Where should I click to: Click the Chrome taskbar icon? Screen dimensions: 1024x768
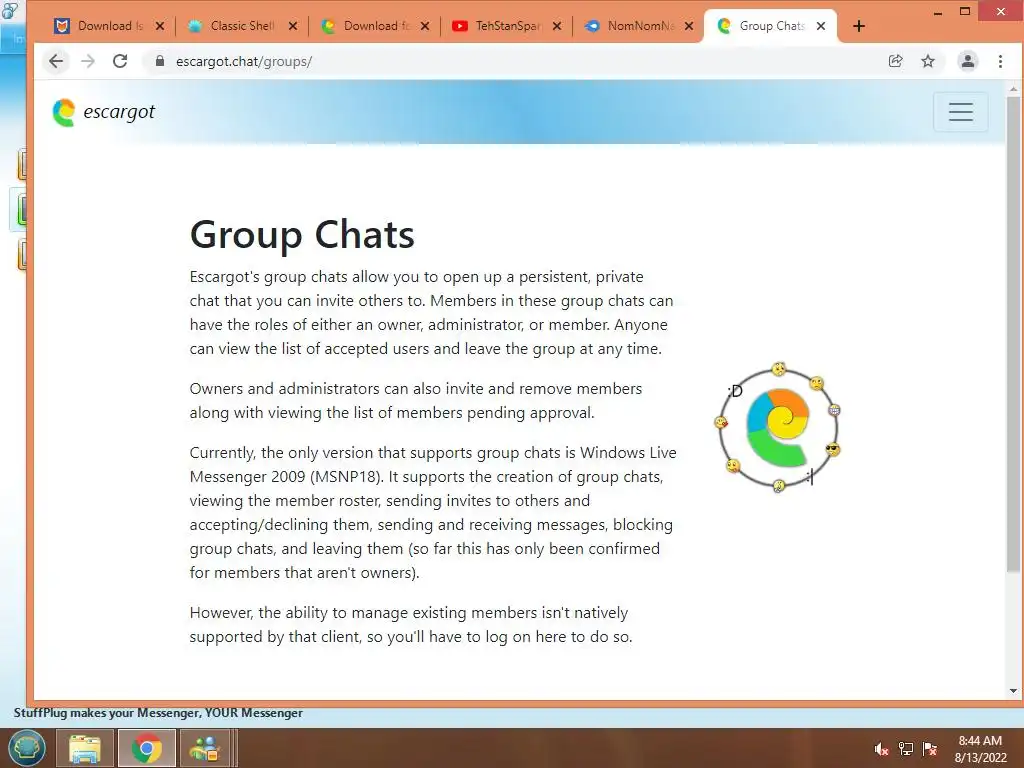point(146,748)
